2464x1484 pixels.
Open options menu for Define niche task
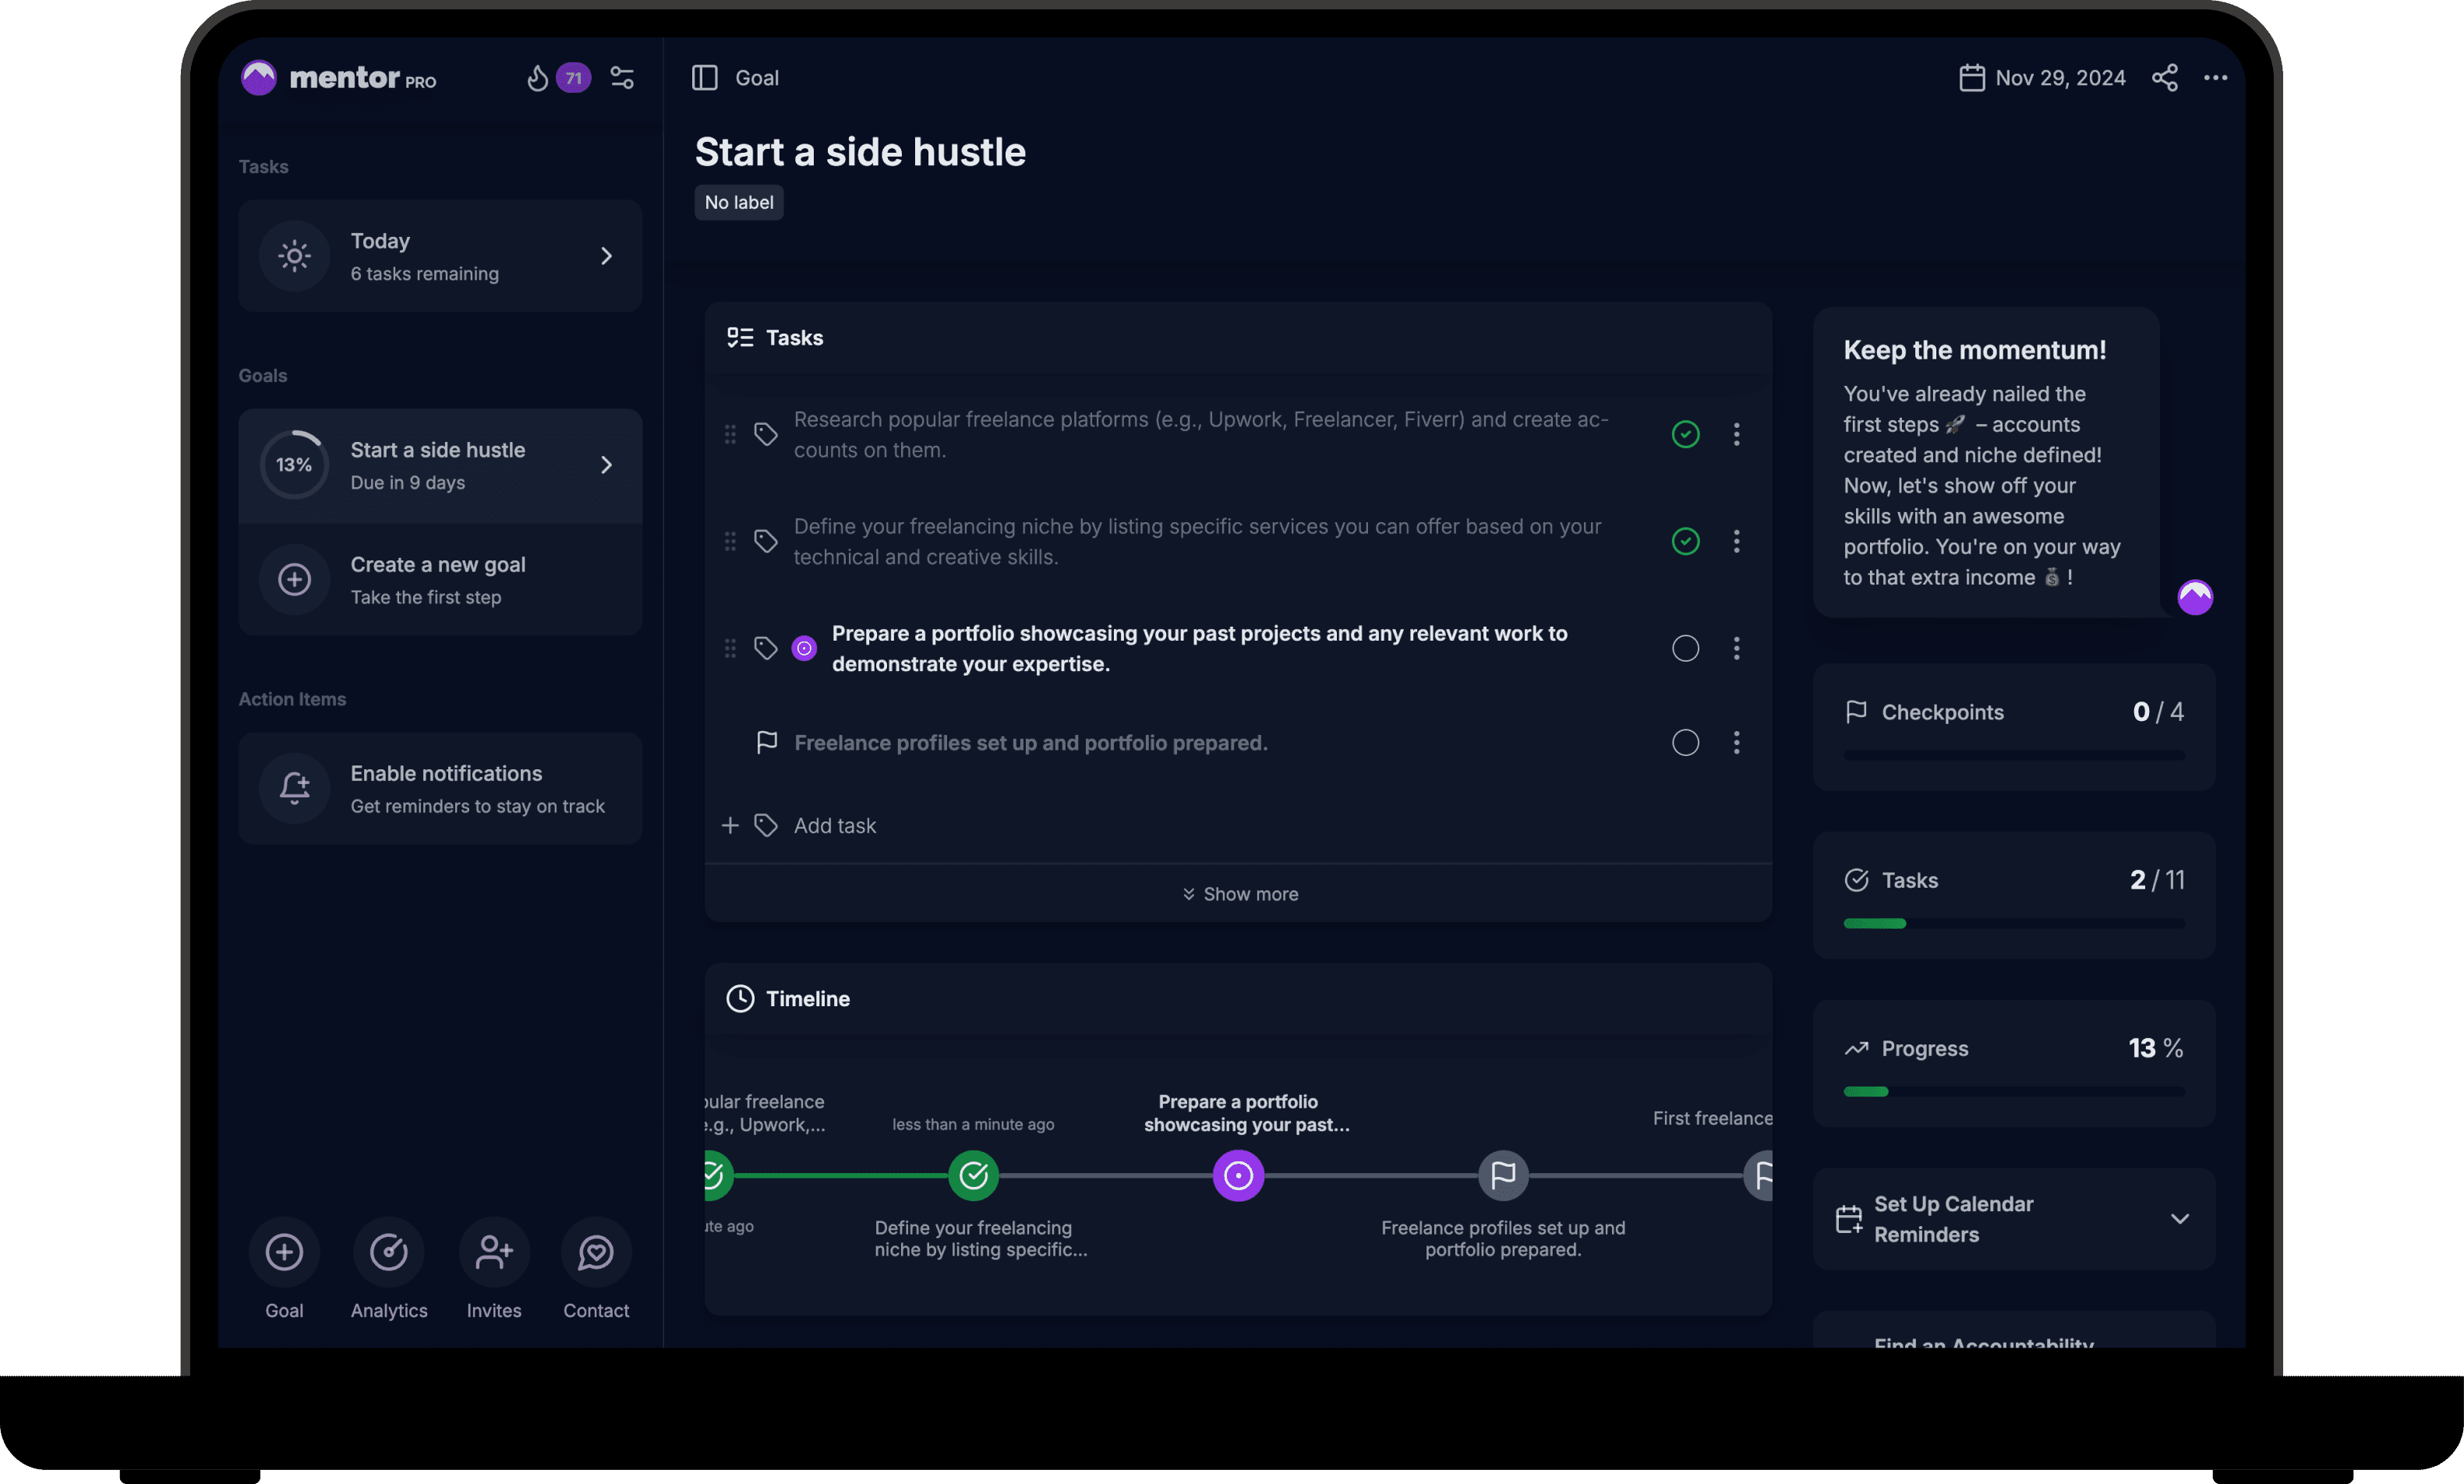point(1736,541)
